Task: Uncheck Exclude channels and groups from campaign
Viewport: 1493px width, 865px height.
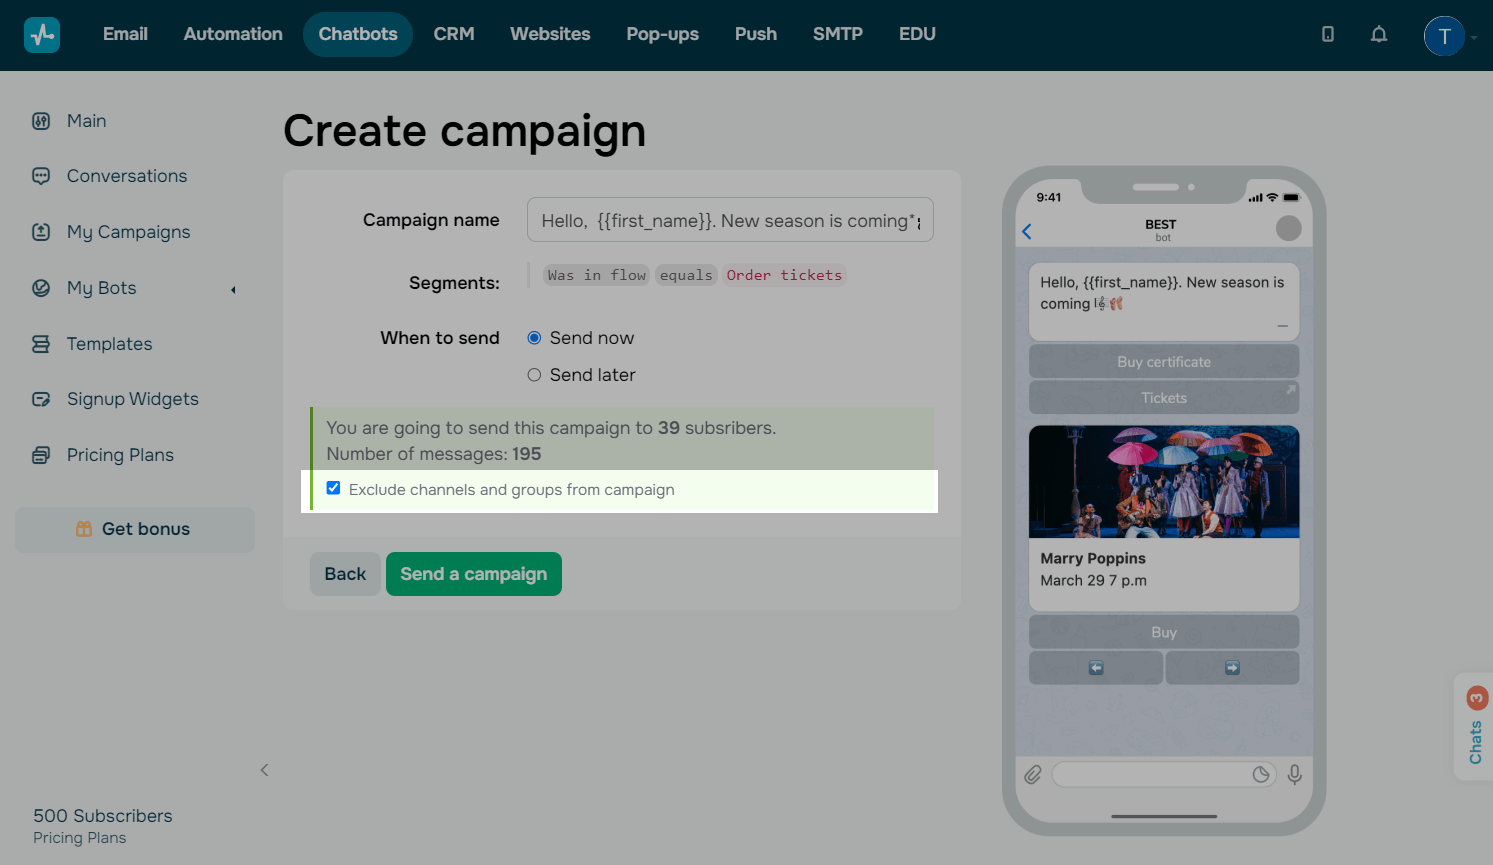Action: (x=333, y=488)
